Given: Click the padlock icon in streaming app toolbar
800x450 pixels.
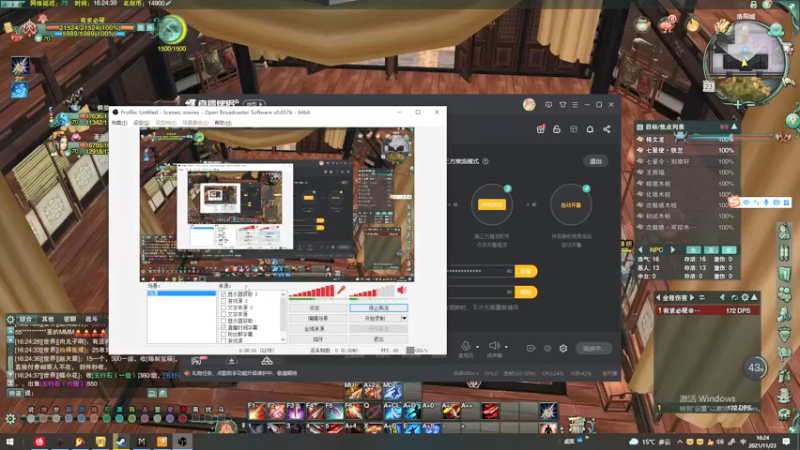Looking at the screenshot, I should click(x=557, y=130).
